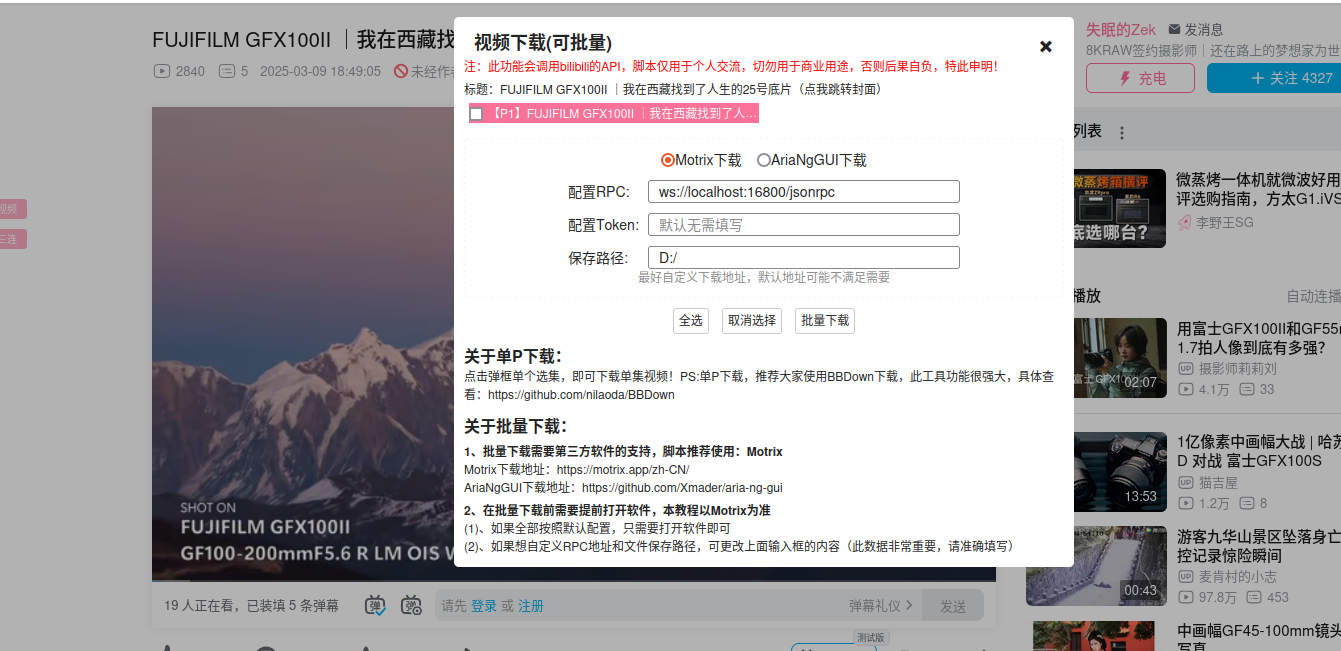Open the 游客九华山景区坠落 video title
Screen dimensions: 1341x651
tap(1258, 547)
